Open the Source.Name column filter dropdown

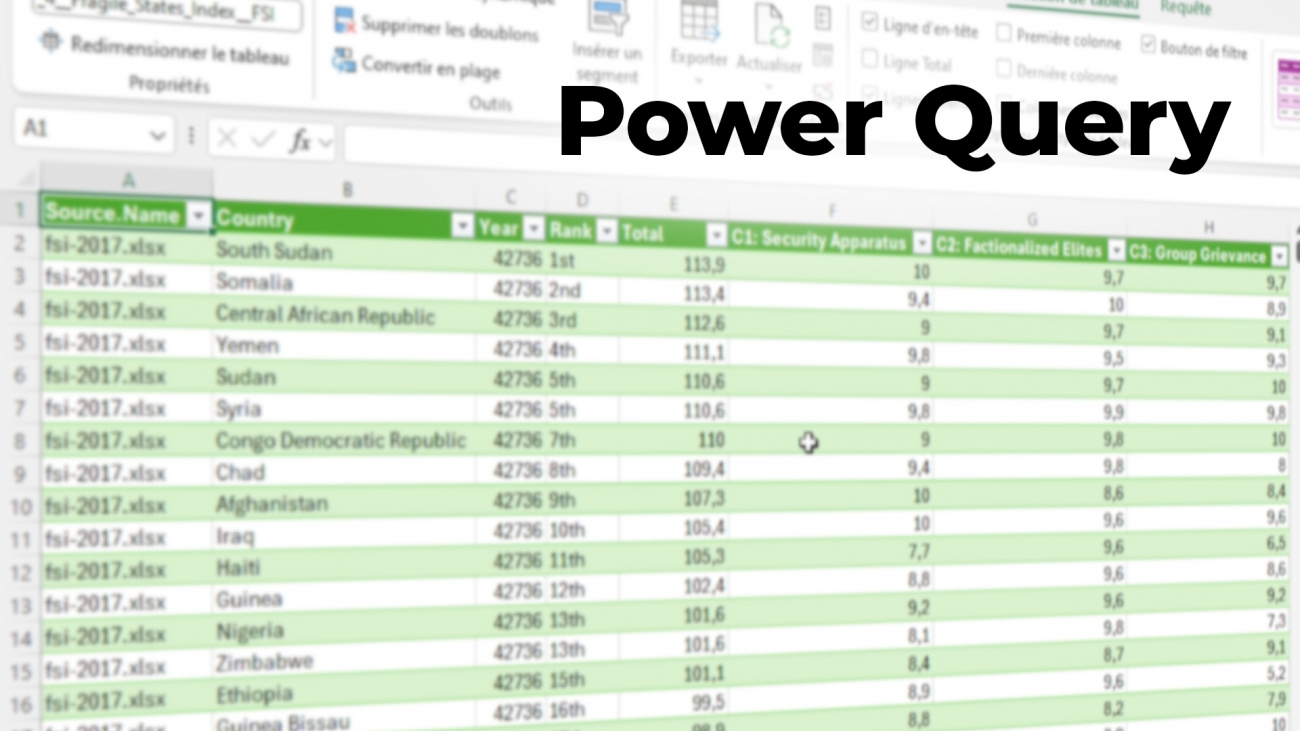[199, 215]
